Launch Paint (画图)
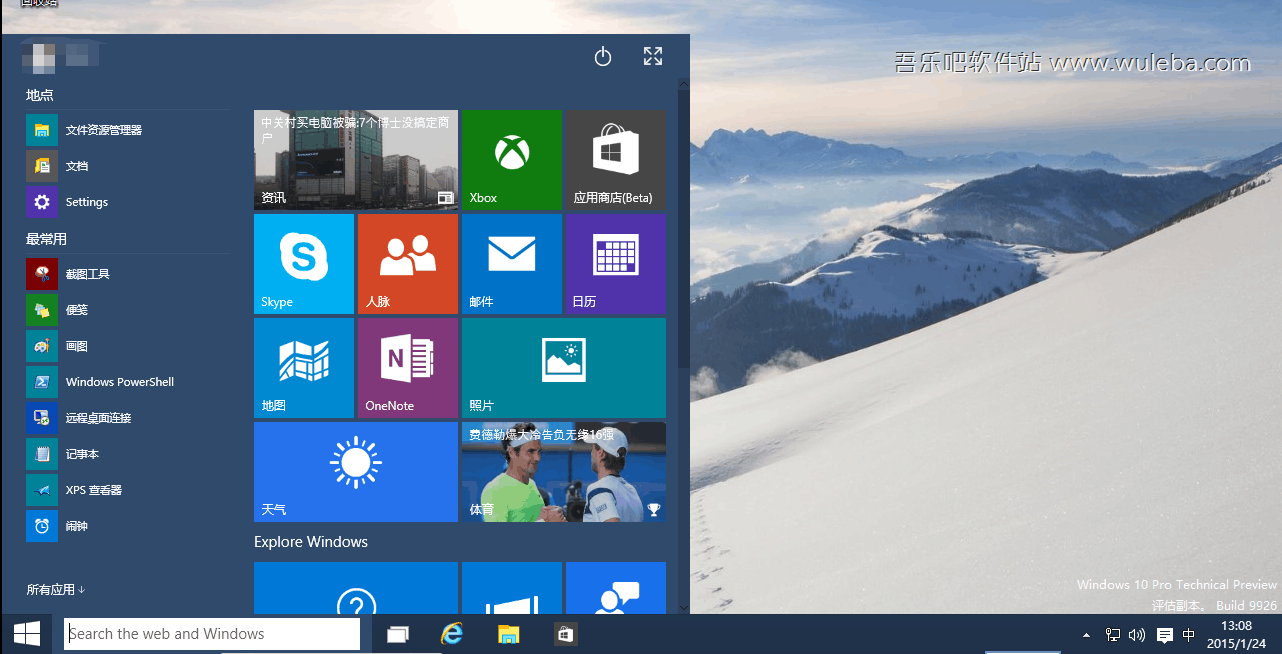Viewport: 1282px width, 654px height. coord(127,346)
